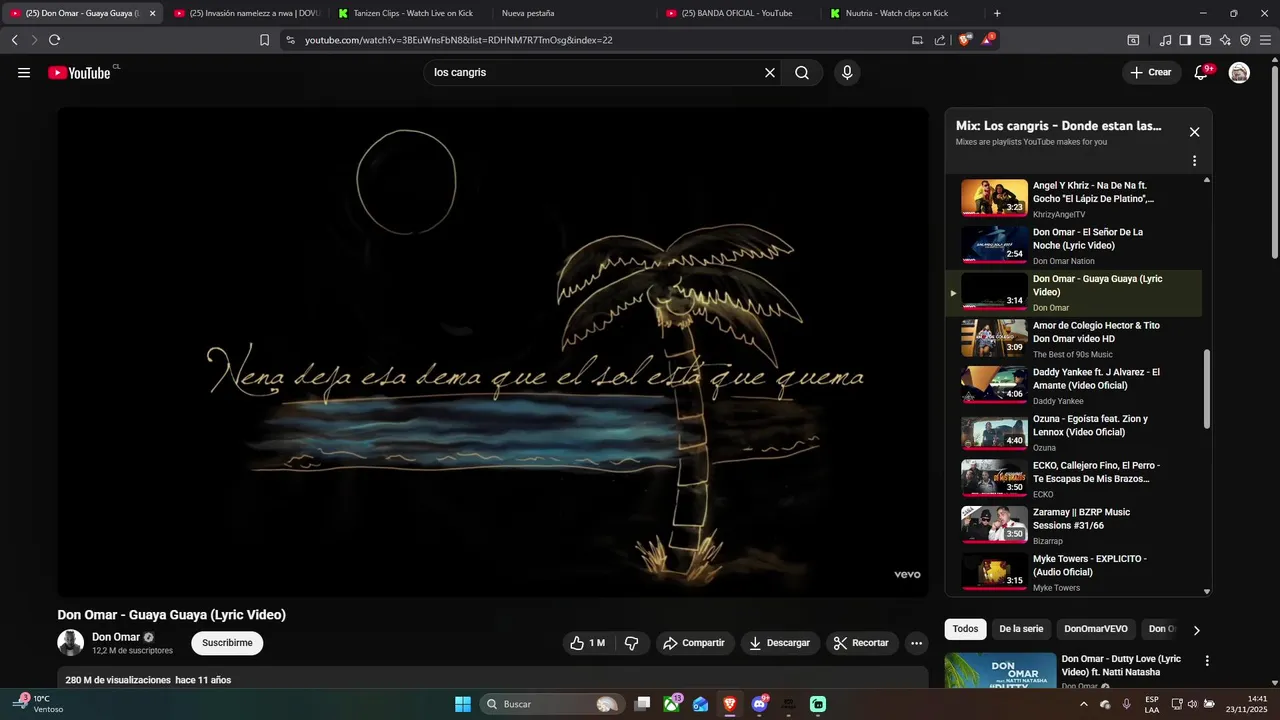Open the Brave Wallet icon
This screenshot has height=720, width=1280.
1205,40
